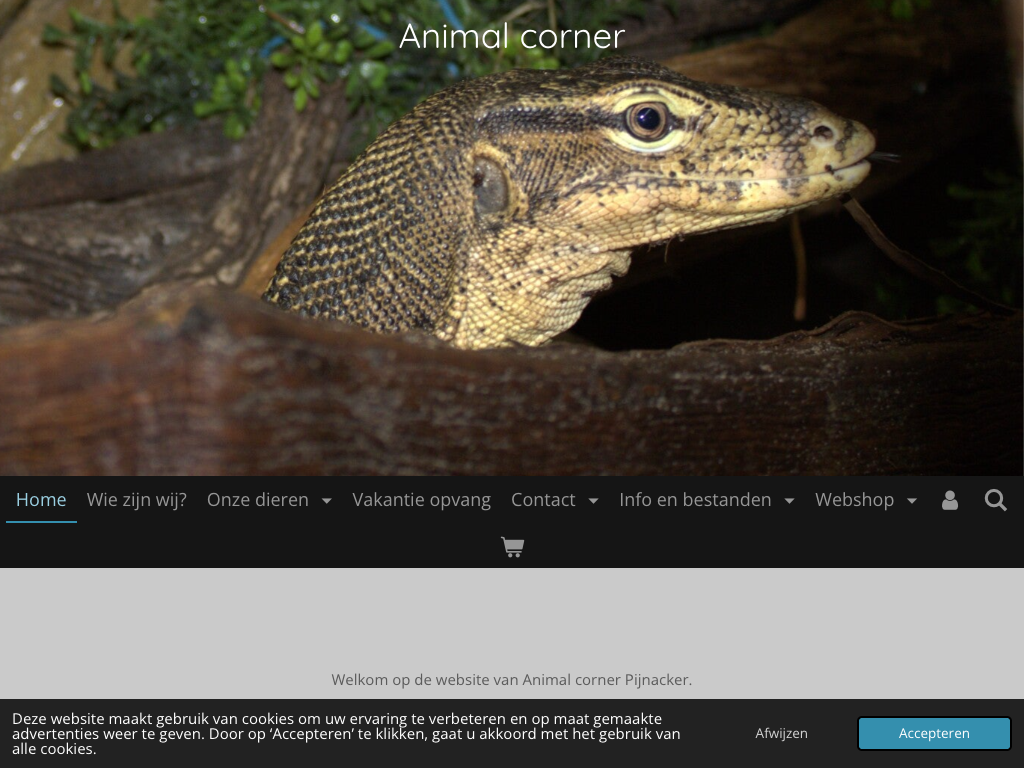This screenshot has width=1024, height=768.
Task: Click the Animal corner site title
Action: pos(512,37)
